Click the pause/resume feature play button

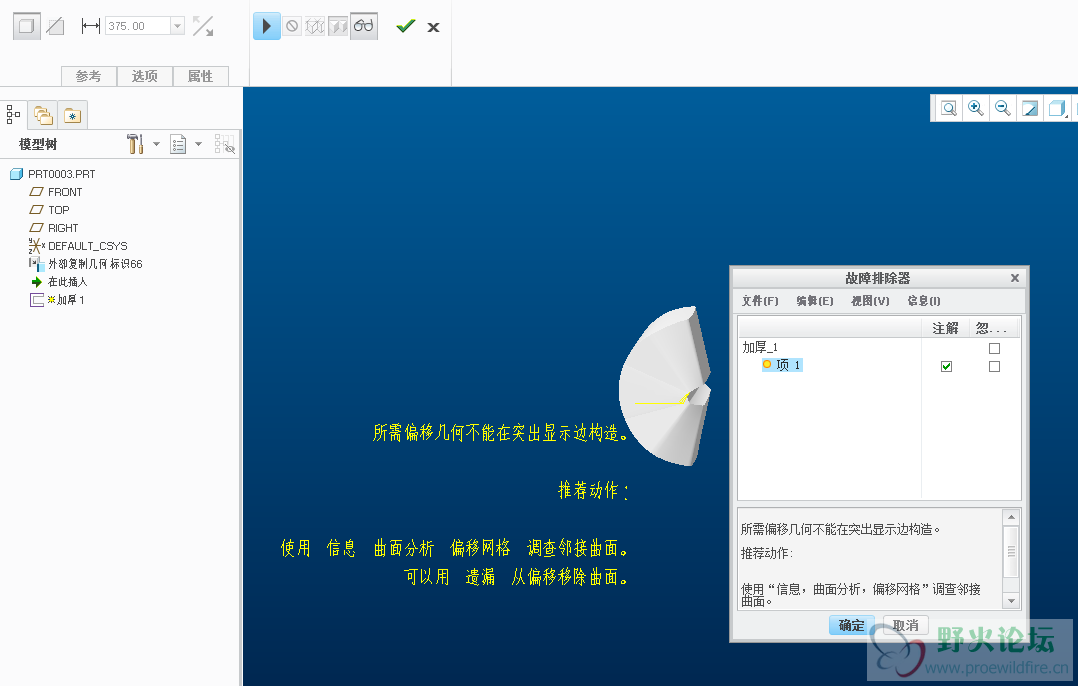click(x=267, y=26)
